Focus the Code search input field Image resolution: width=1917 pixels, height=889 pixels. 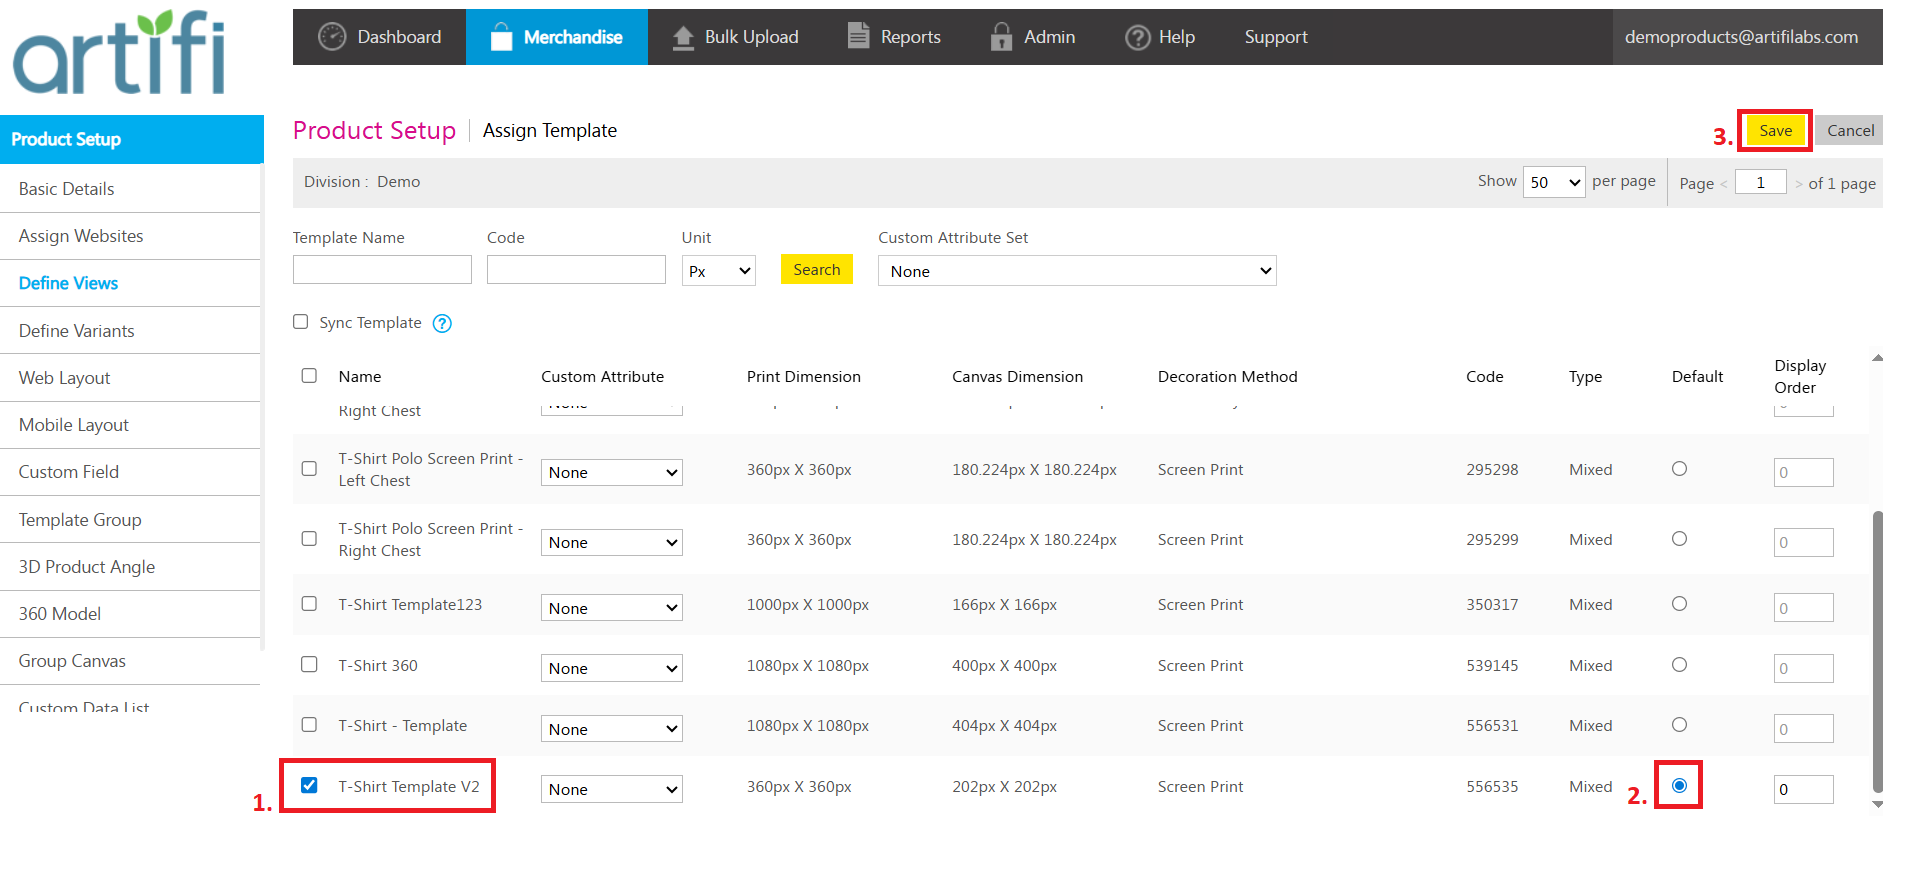point(576,270)
